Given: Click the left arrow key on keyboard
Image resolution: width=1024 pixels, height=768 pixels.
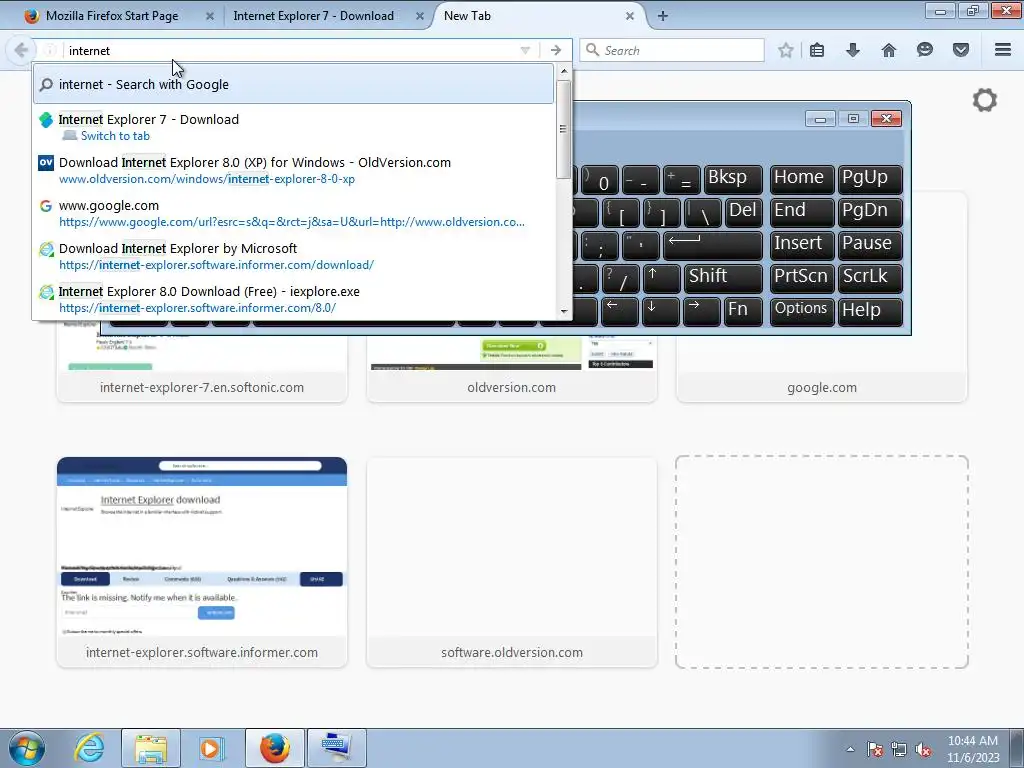Looking at the screenshot, I should (x=620, y=311).
